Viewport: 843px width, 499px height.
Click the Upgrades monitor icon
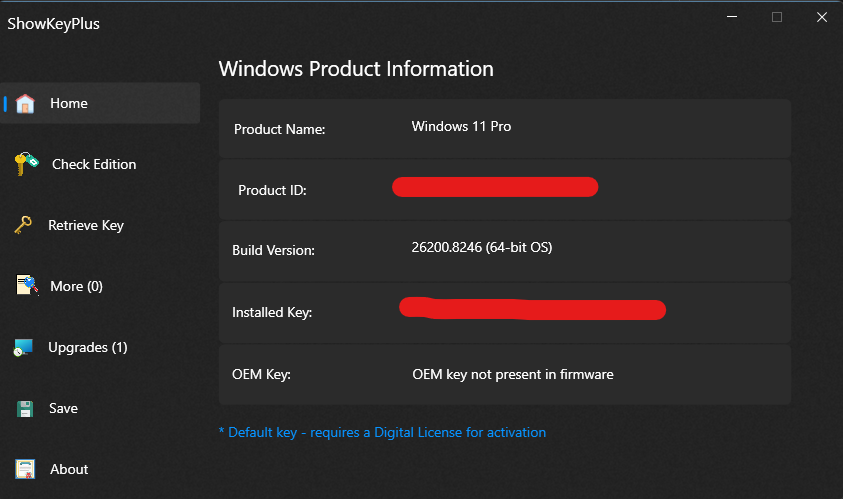click(x=24, y=347)
